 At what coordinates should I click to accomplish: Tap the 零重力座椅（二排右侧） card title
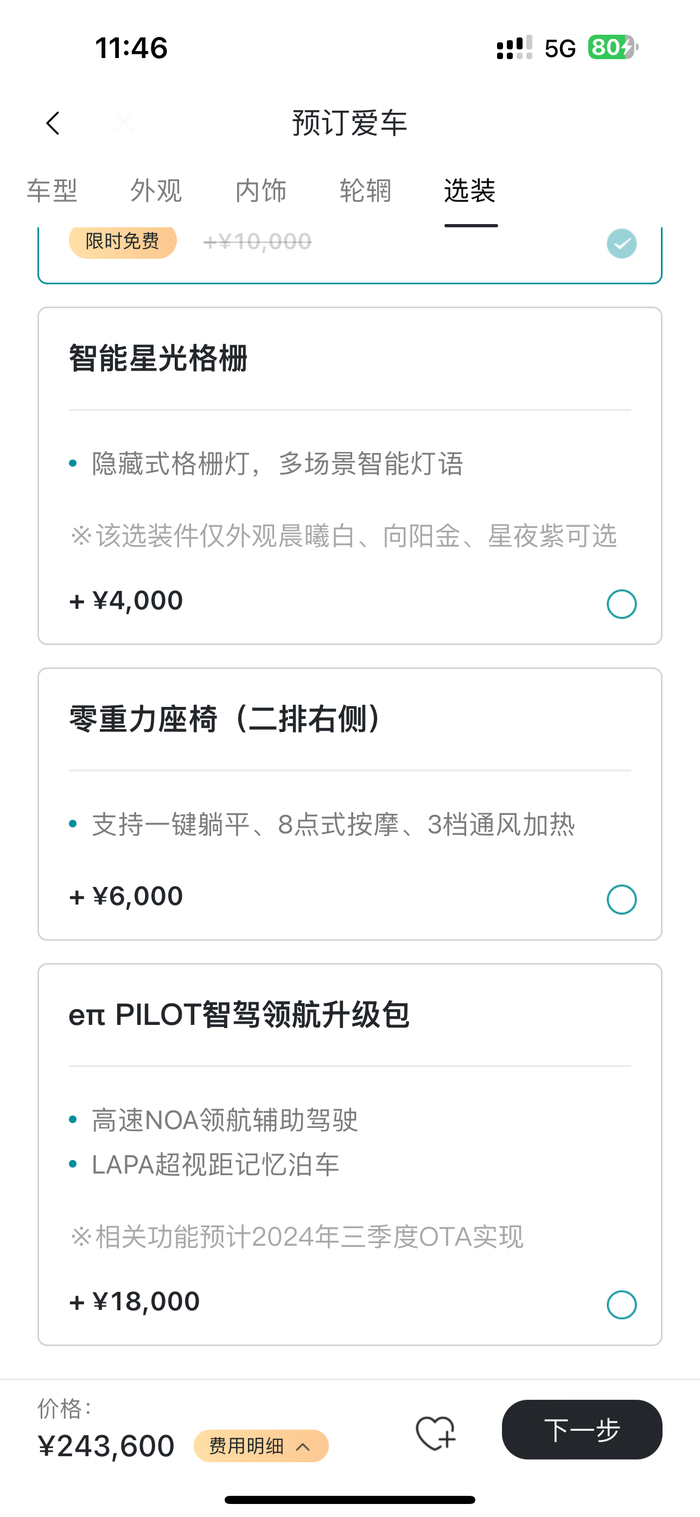226,719
